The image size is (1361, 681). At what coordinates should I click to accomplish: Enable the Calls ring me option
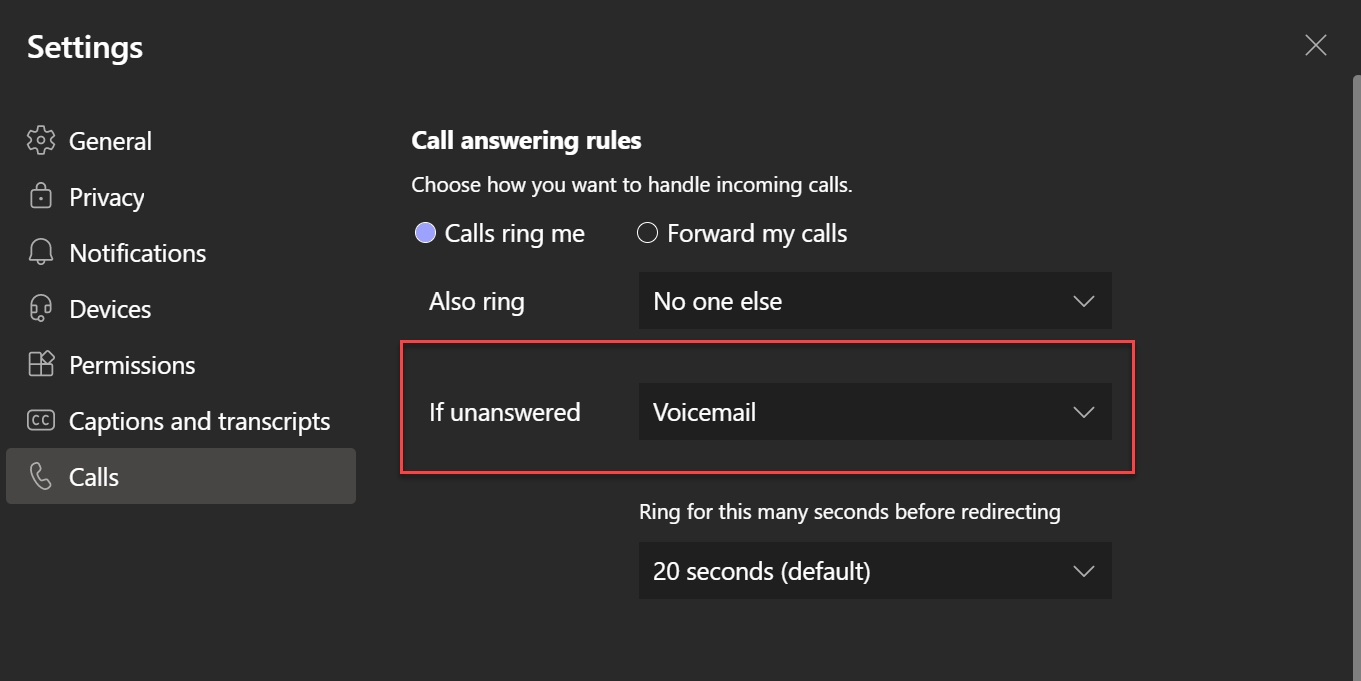[425, 232]
